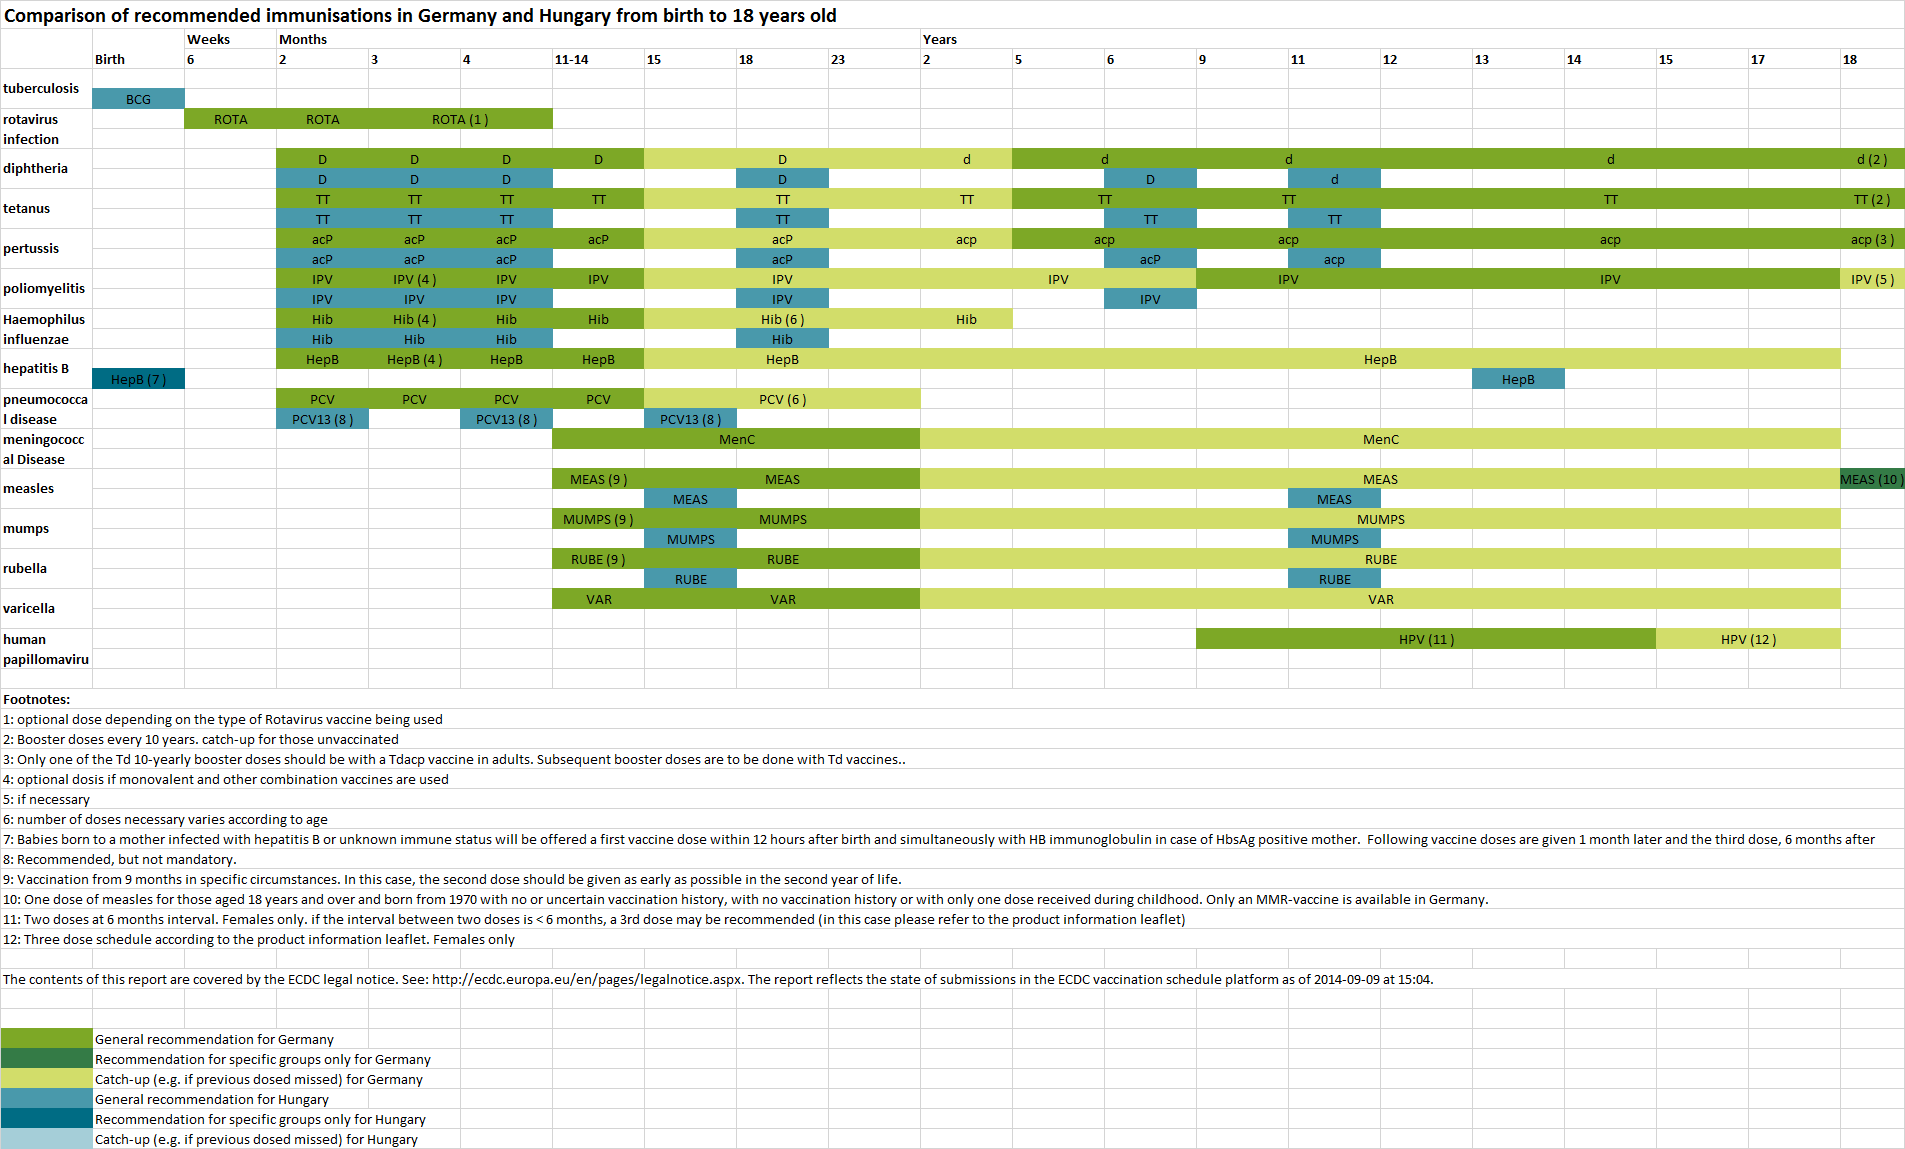This screenshot has width=1905, height=1149.
Task: Click the 'General recommendation for Germany' legend text
Action: point(214,1039)
